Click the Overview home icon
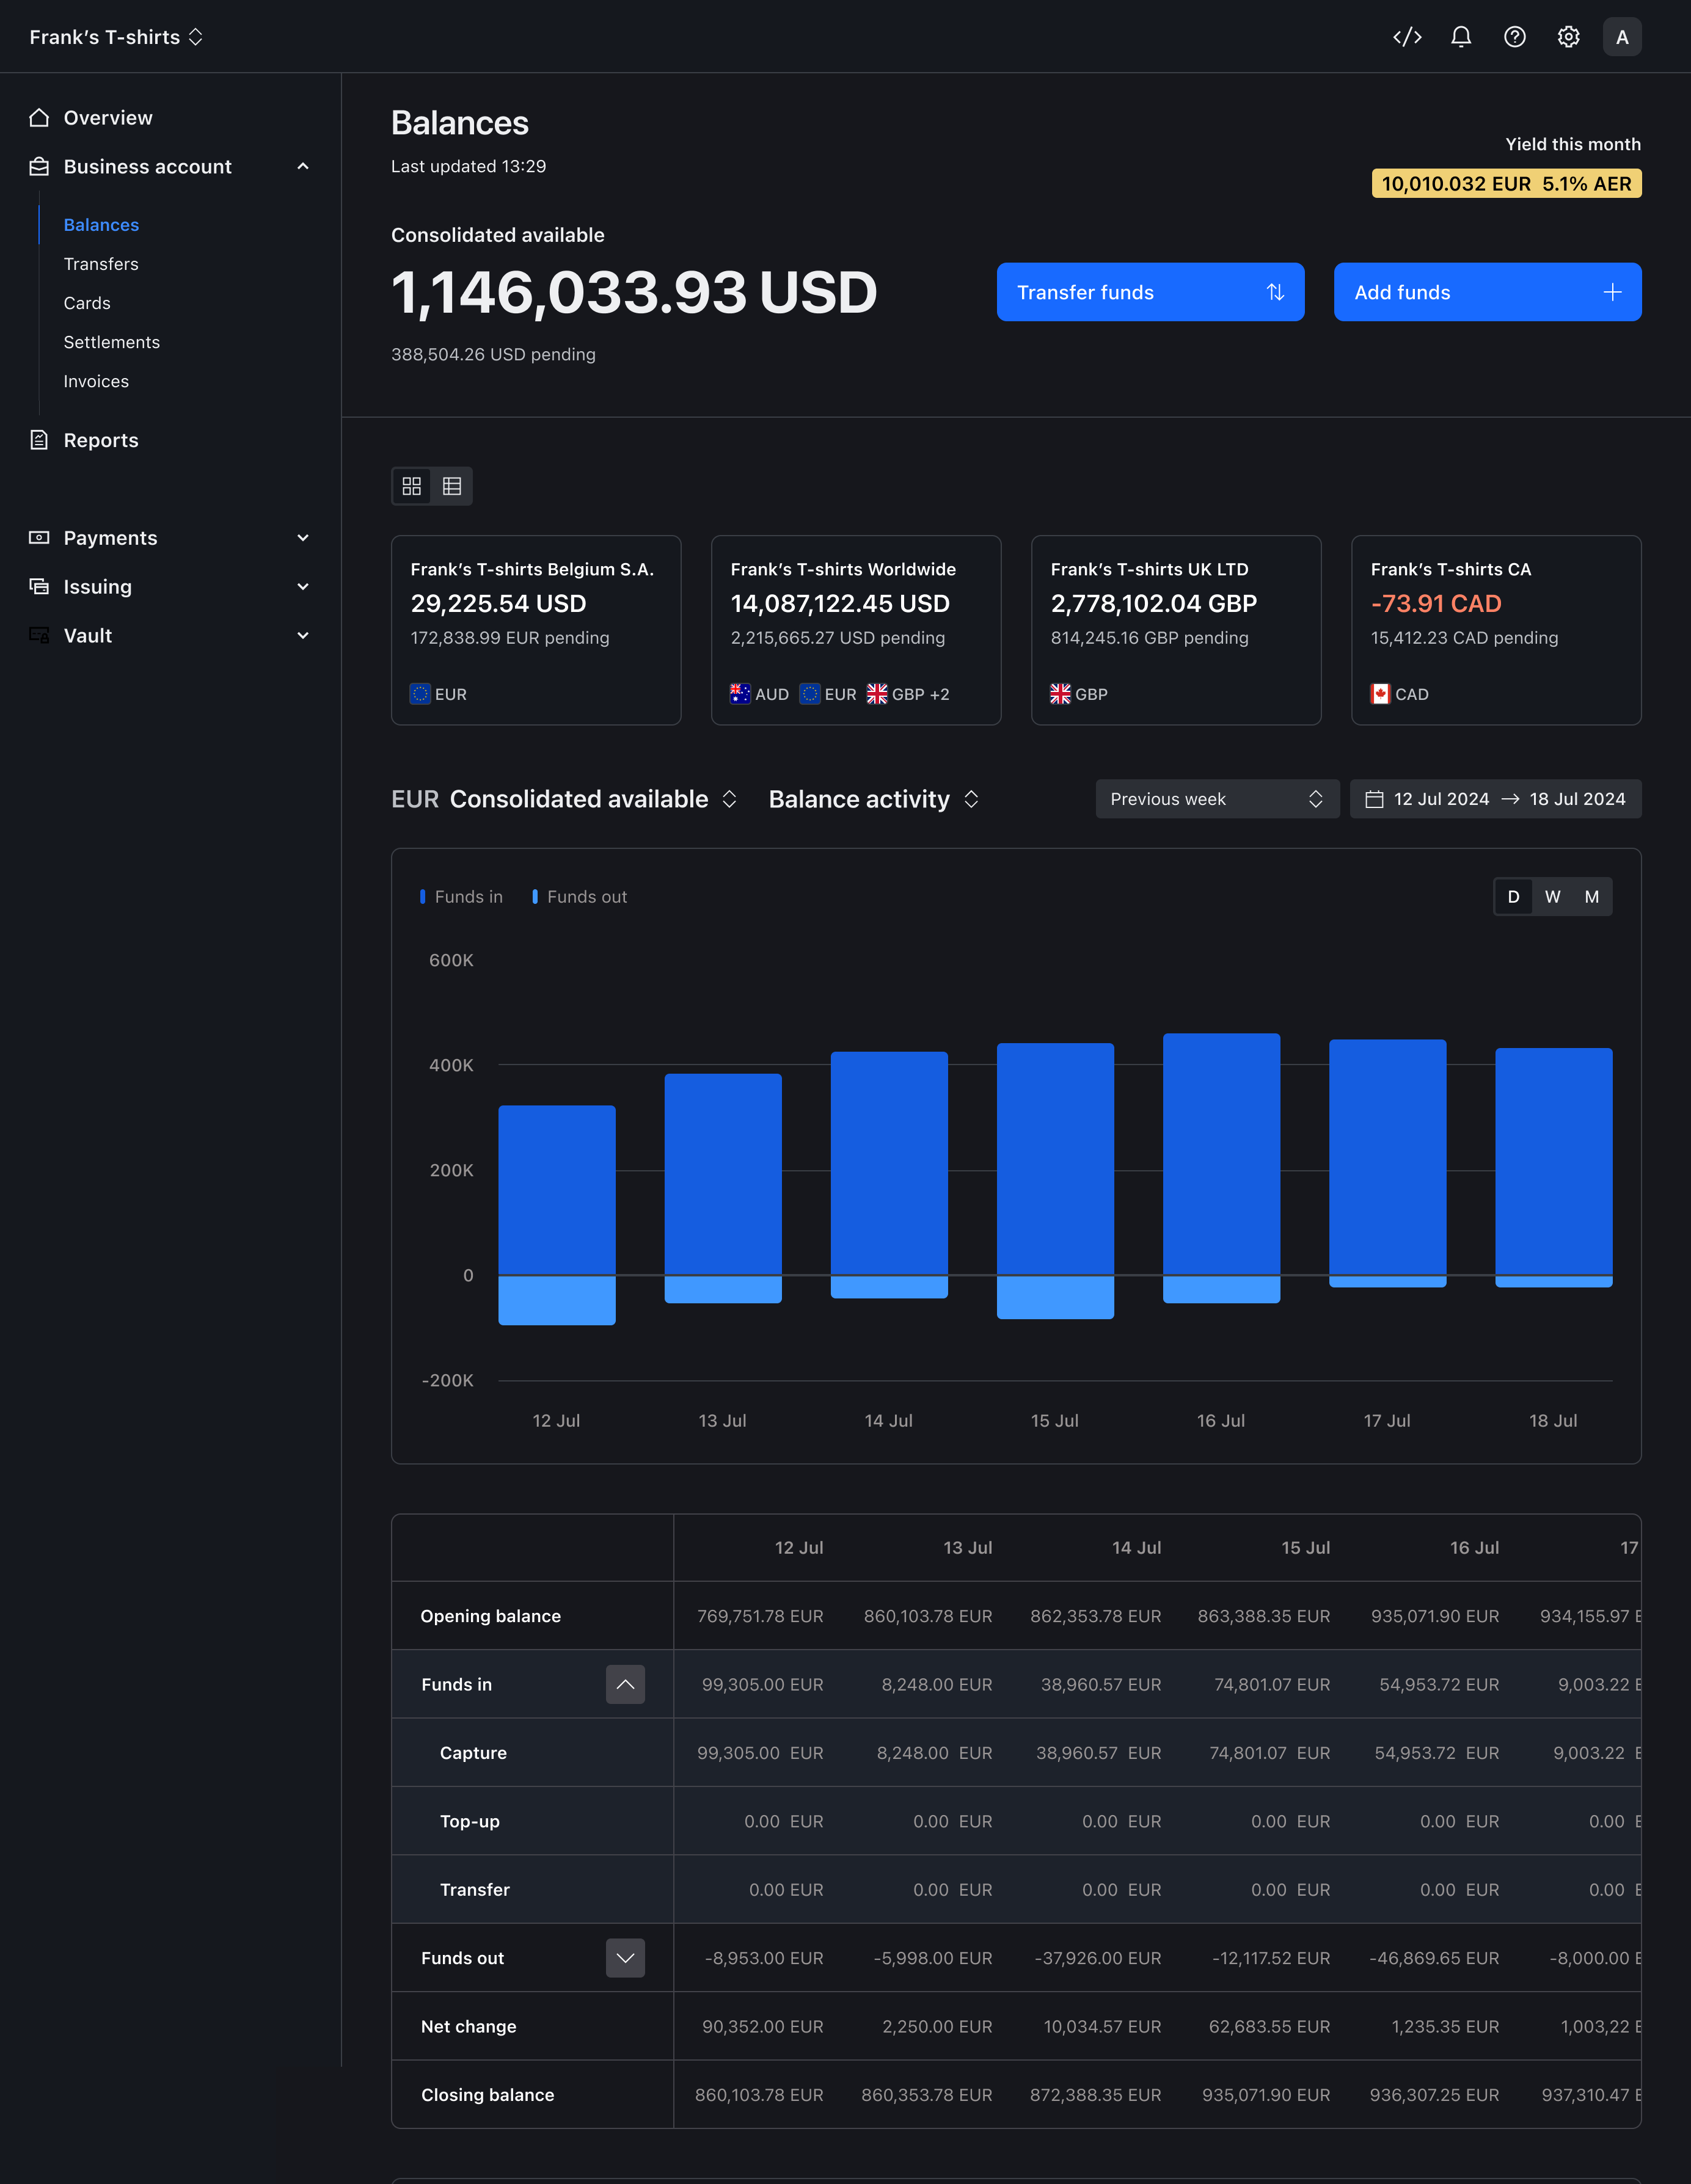 click(39, 117)
